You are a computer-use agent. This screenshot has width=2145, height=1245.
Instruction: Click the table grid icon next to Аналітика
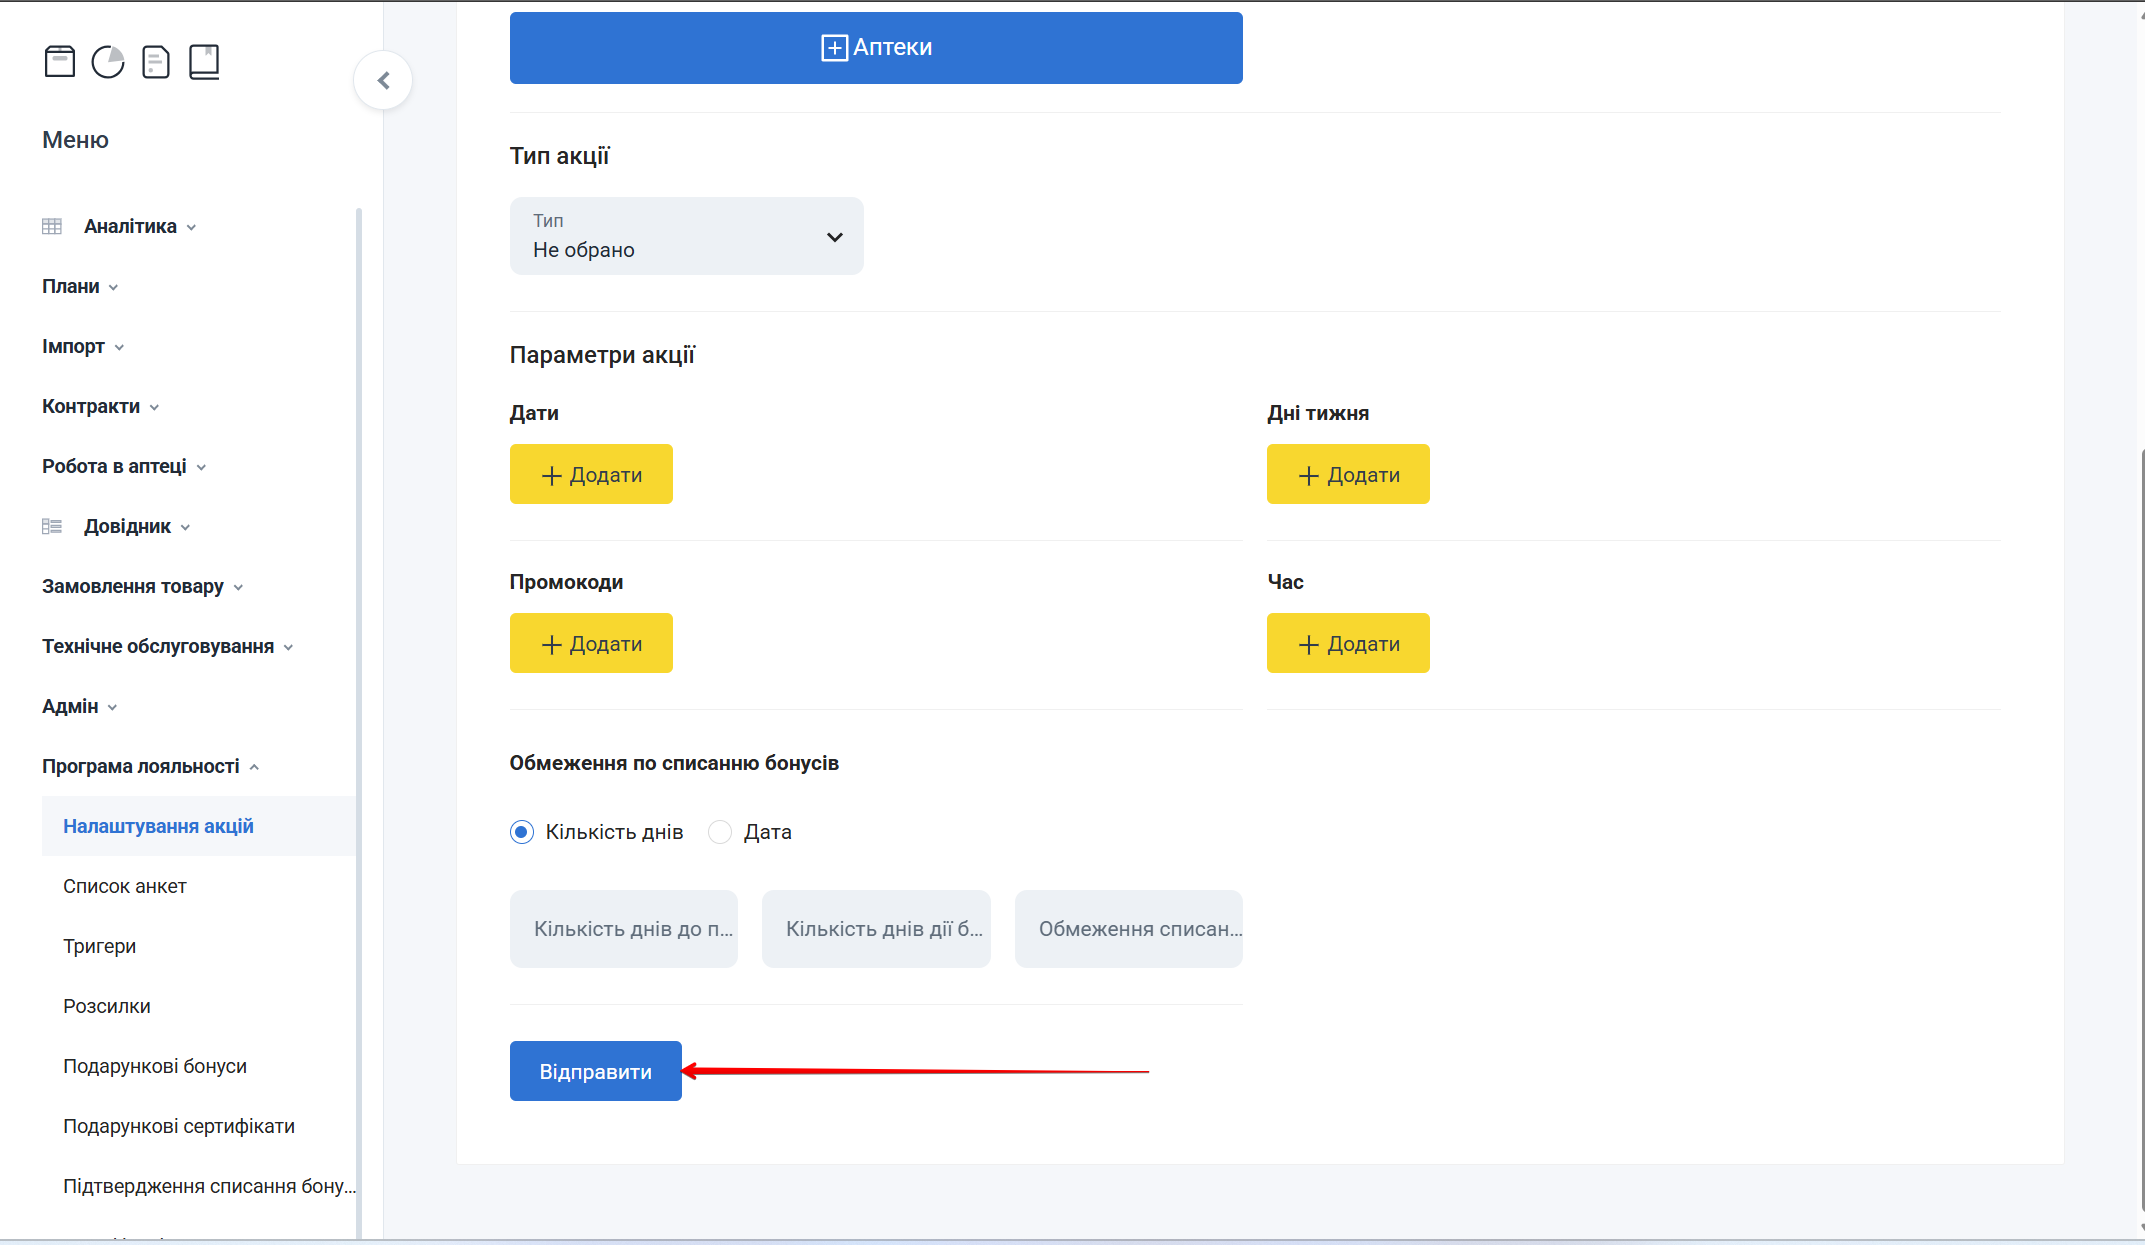(x=52, y=227)
